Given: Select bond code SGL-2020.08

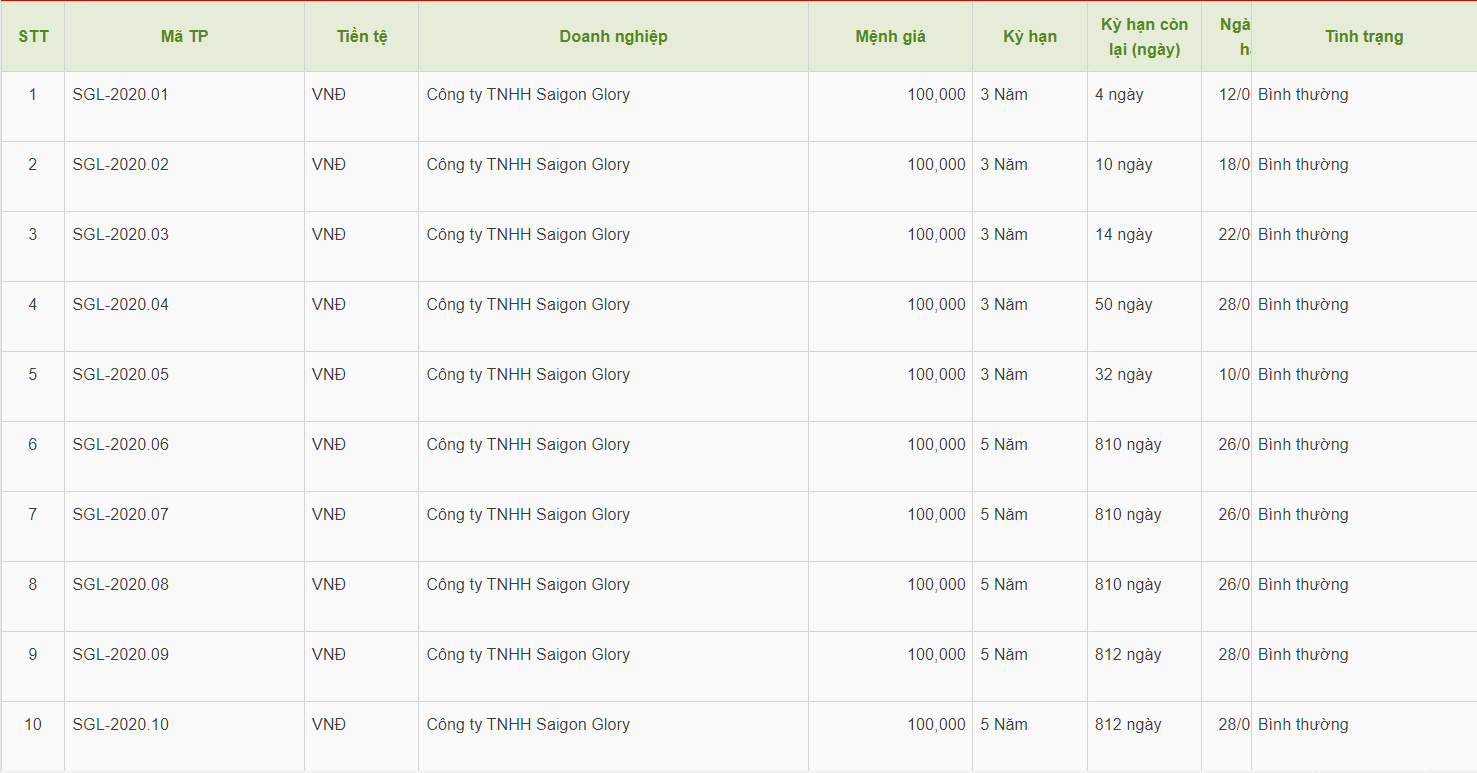Looking at the screenshot, I should [120, 585].
